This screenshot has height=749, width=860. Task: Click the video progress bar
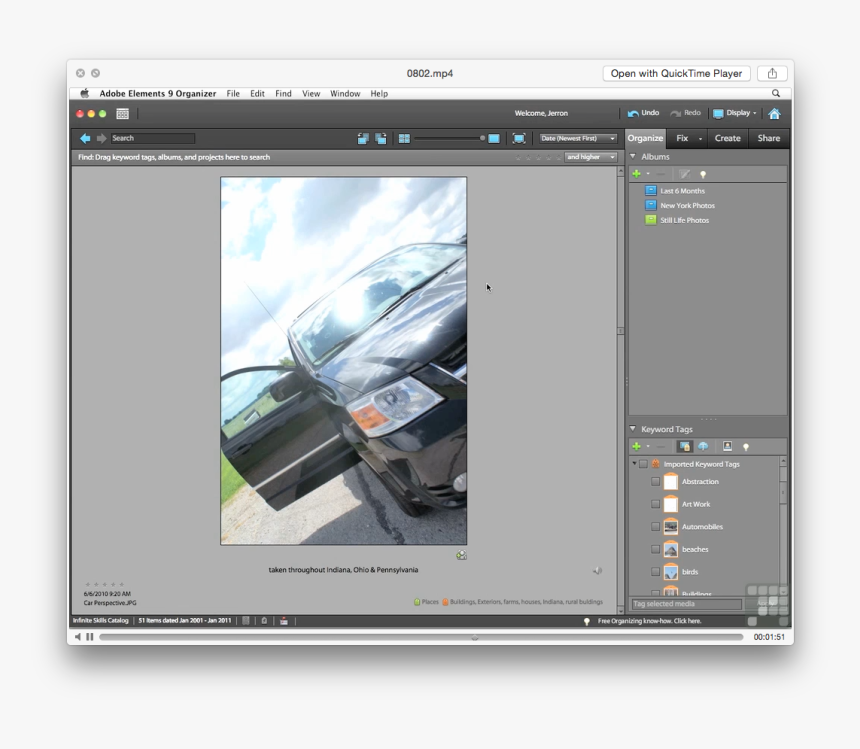(421, 637)
